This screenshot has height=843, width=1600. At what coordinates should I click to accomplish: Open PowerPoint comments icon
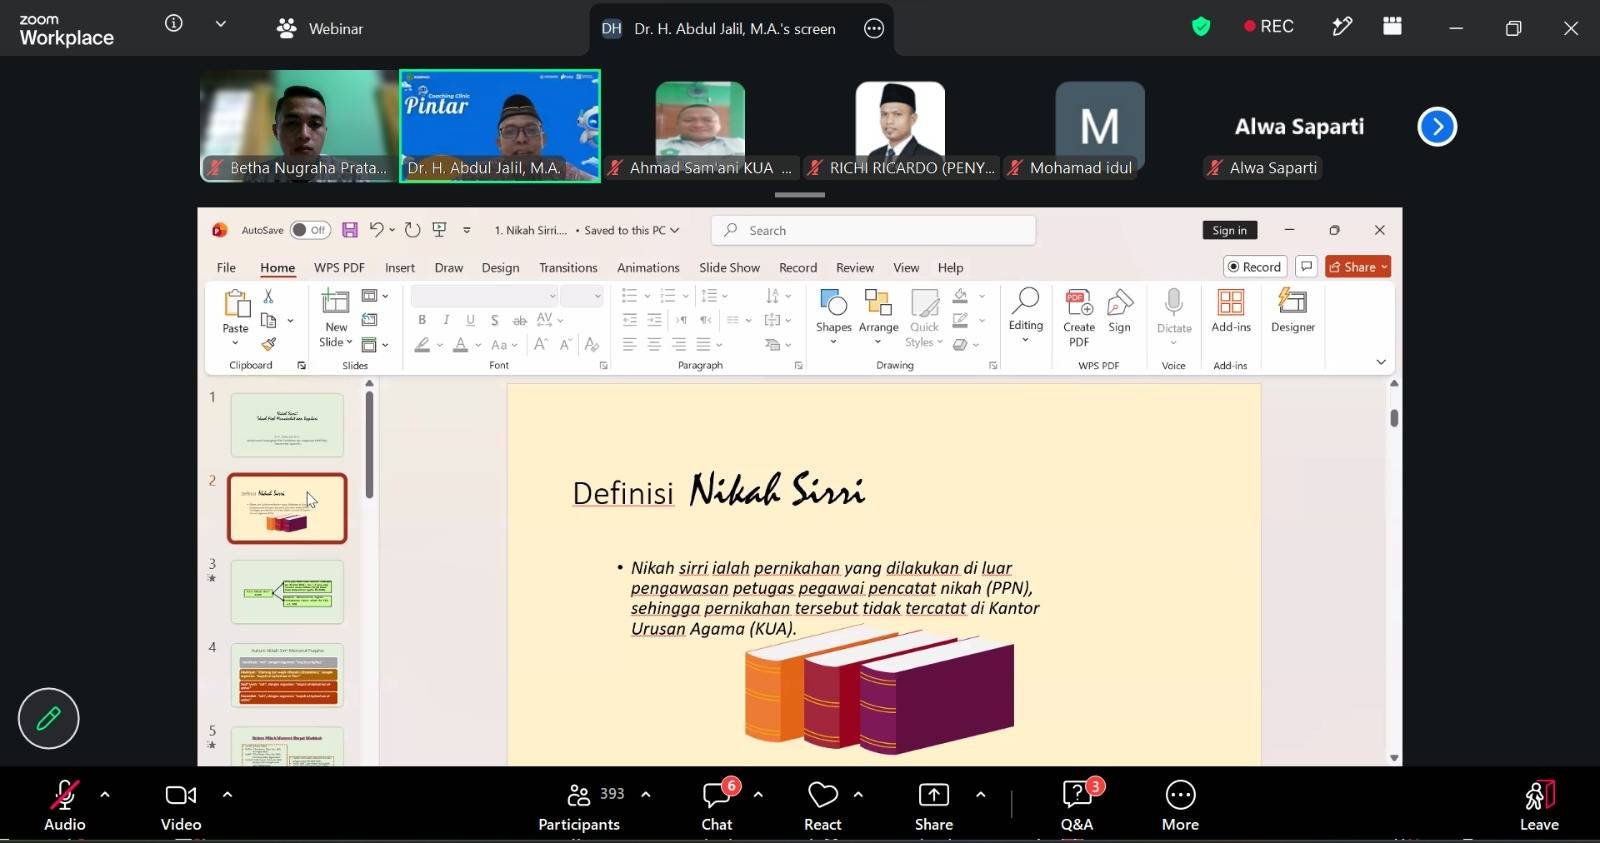1306,267
